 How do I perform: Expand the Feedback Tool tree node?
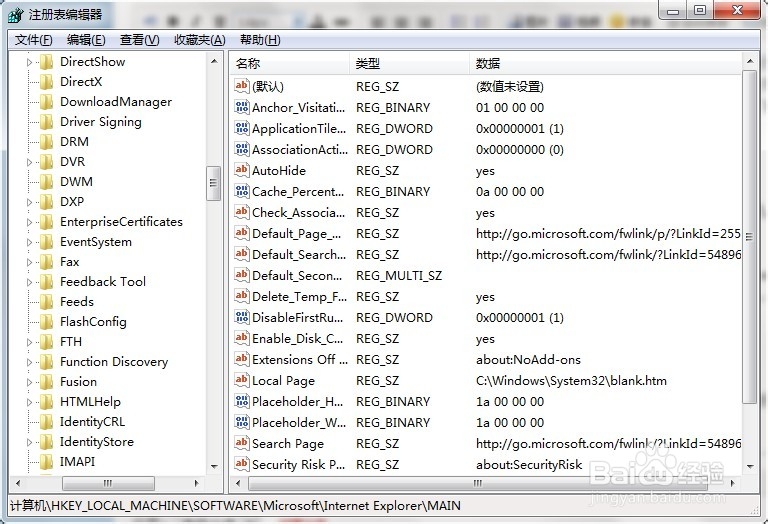tap(29, 283)
